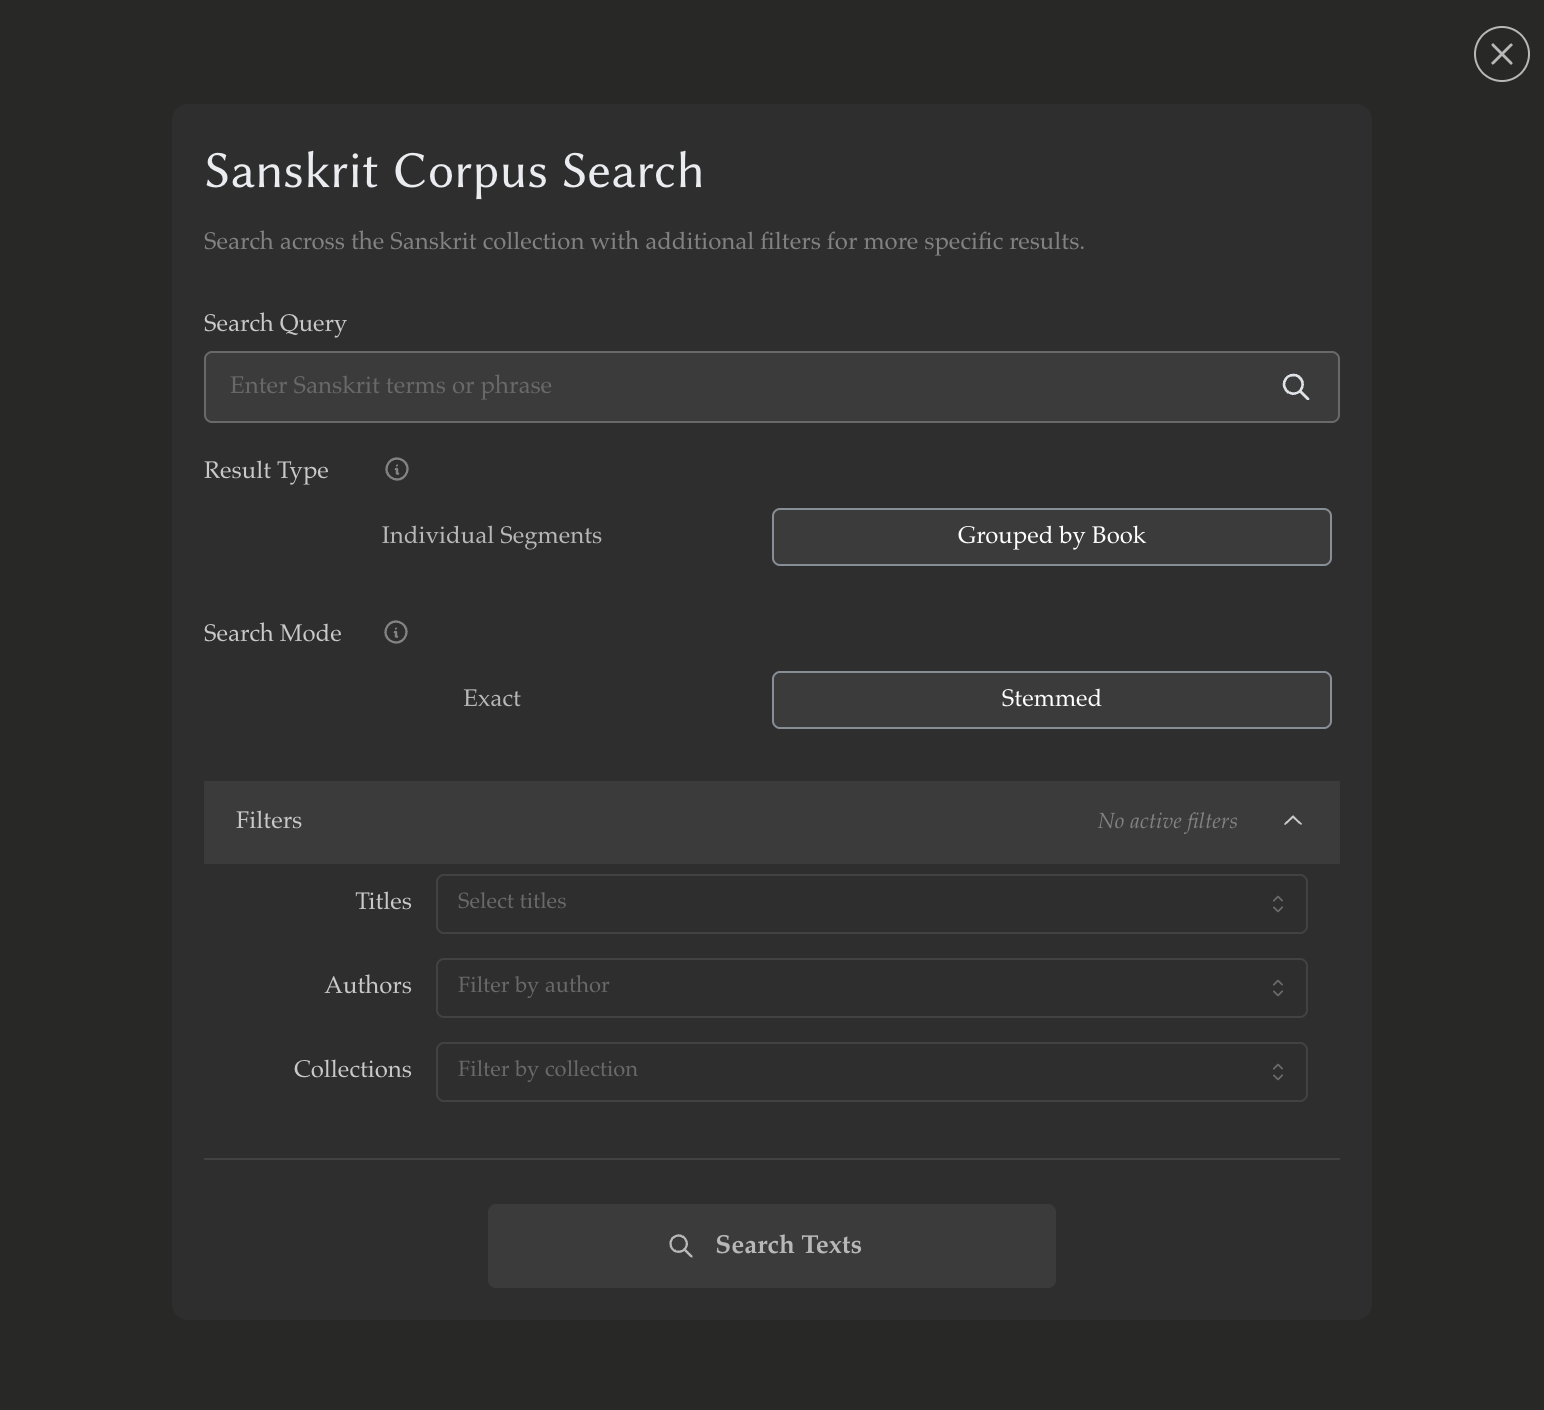This screenshot has height=1410, width=1544.
Task: Switch search mode to Exact
Action: [491, 699]
